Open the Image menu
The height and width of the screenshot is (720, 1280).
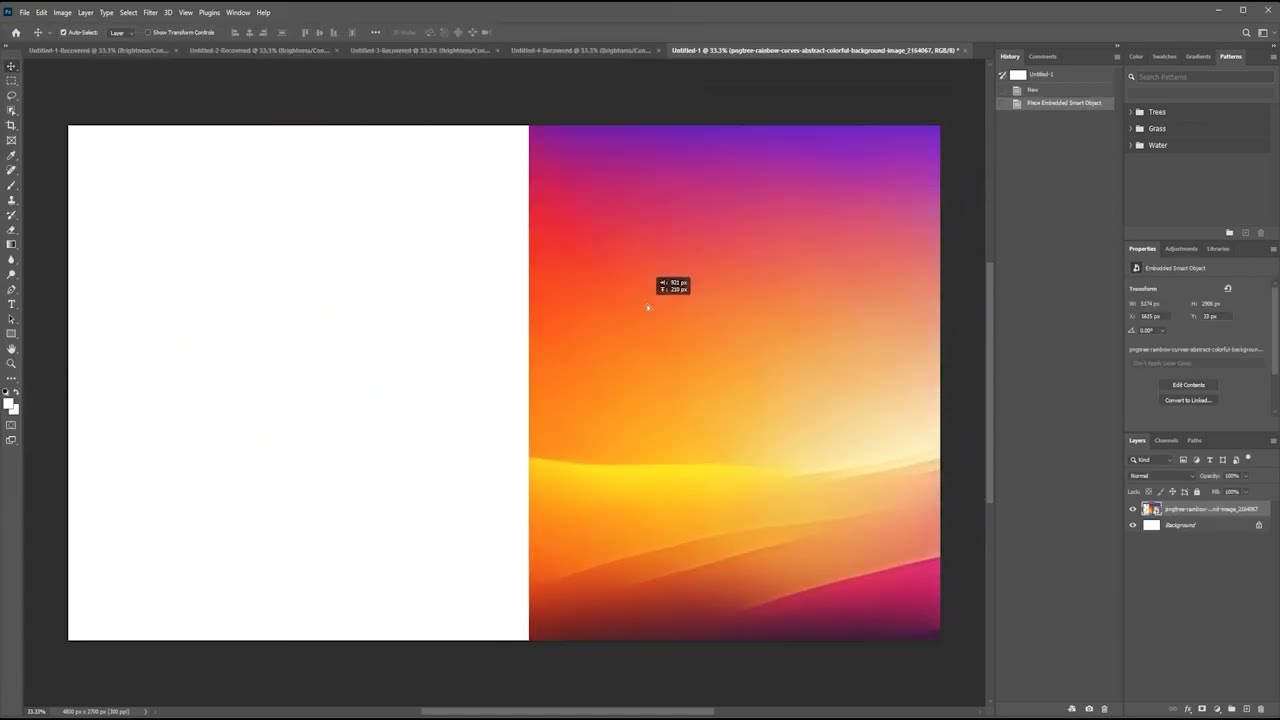pos(62,13)
